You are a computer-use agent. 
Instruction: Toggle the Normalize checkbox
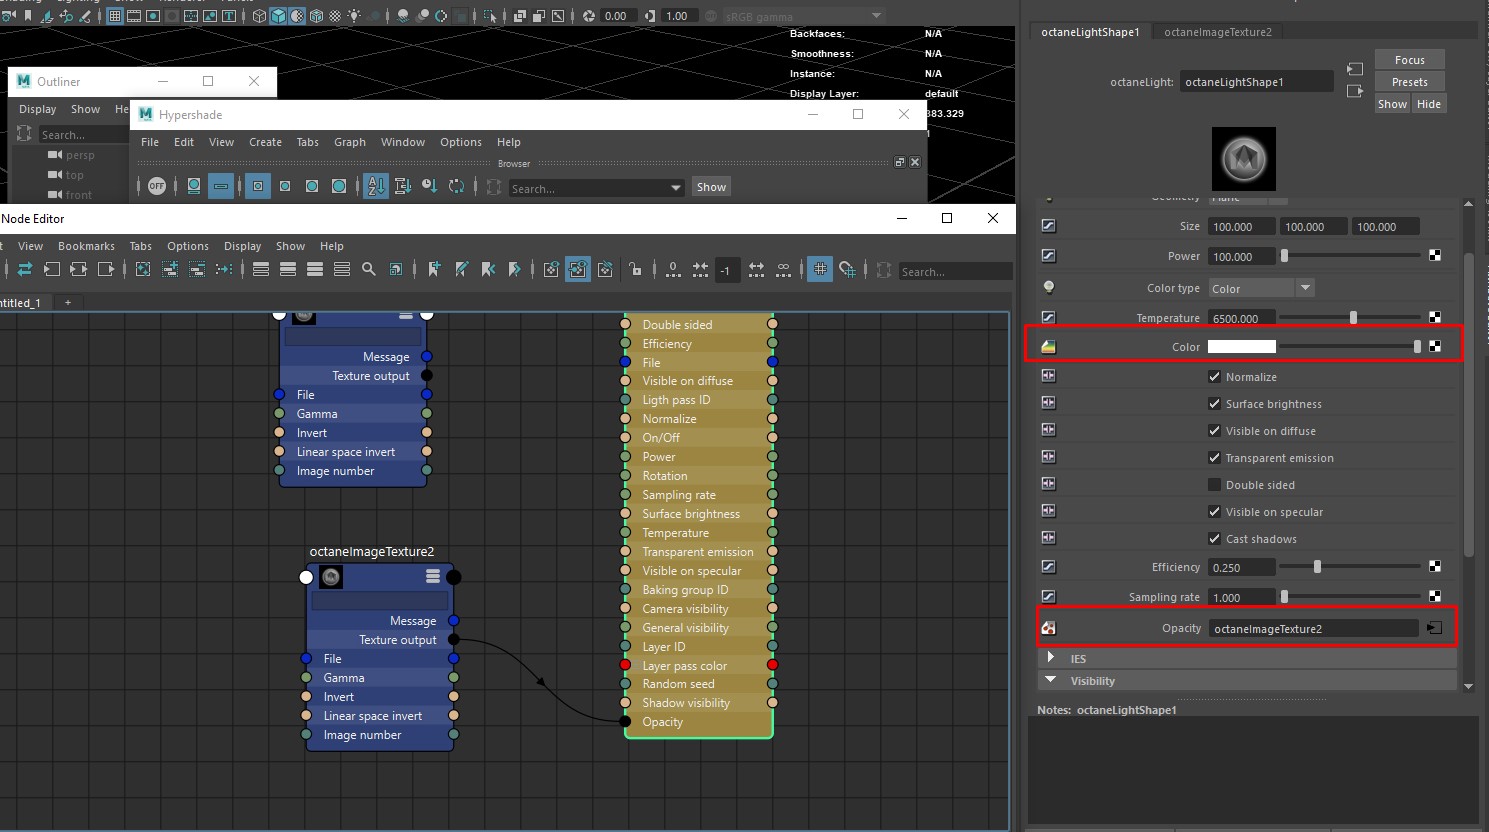[1214, 377]
